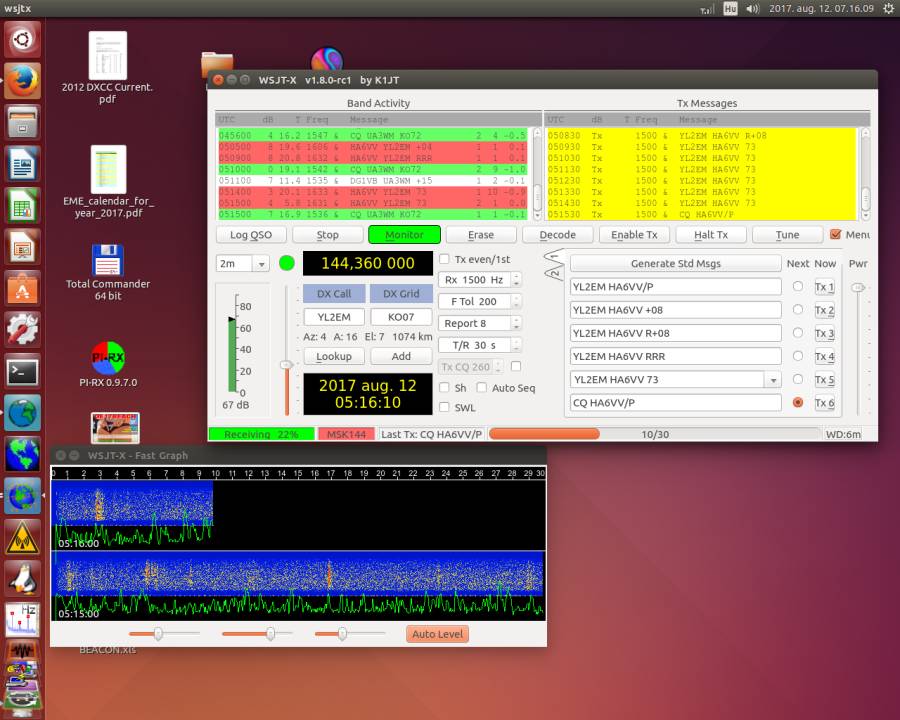Open LibreOffice Writer from the dock
Image resolution: width=900 pixels, height=720 pixels.
coord(22,163)
